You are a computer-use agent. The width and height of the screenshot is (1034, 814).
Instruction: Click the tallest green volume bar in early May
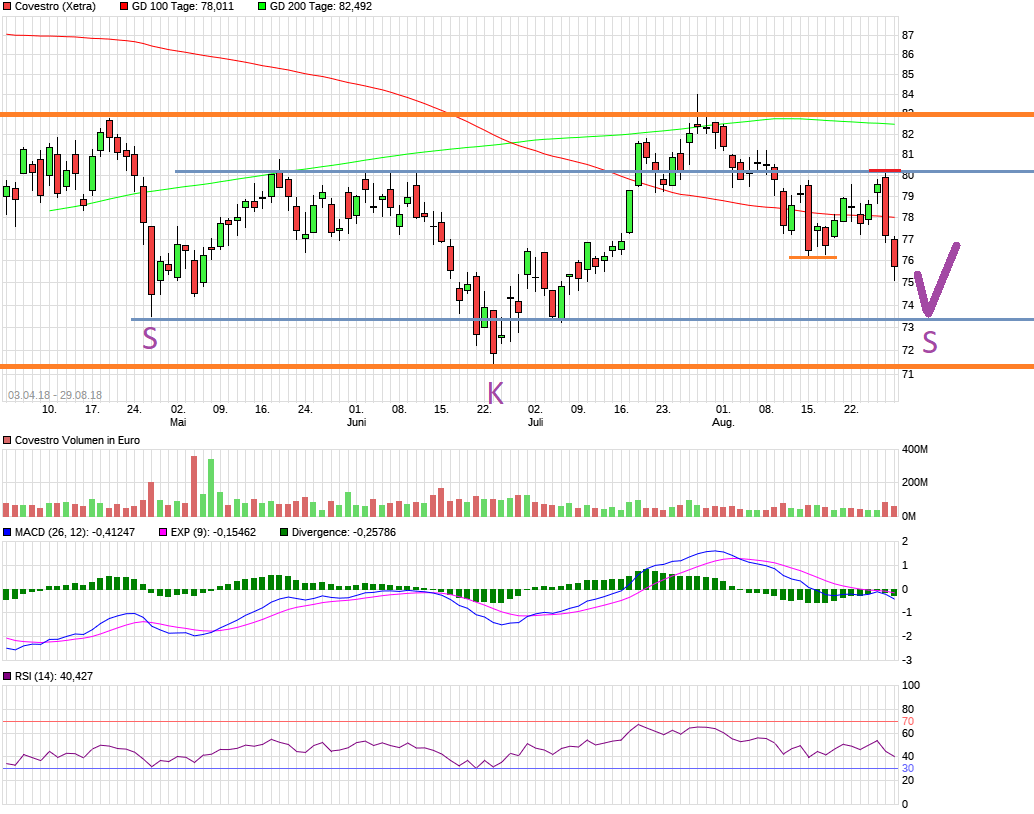(x=211, y=487)
